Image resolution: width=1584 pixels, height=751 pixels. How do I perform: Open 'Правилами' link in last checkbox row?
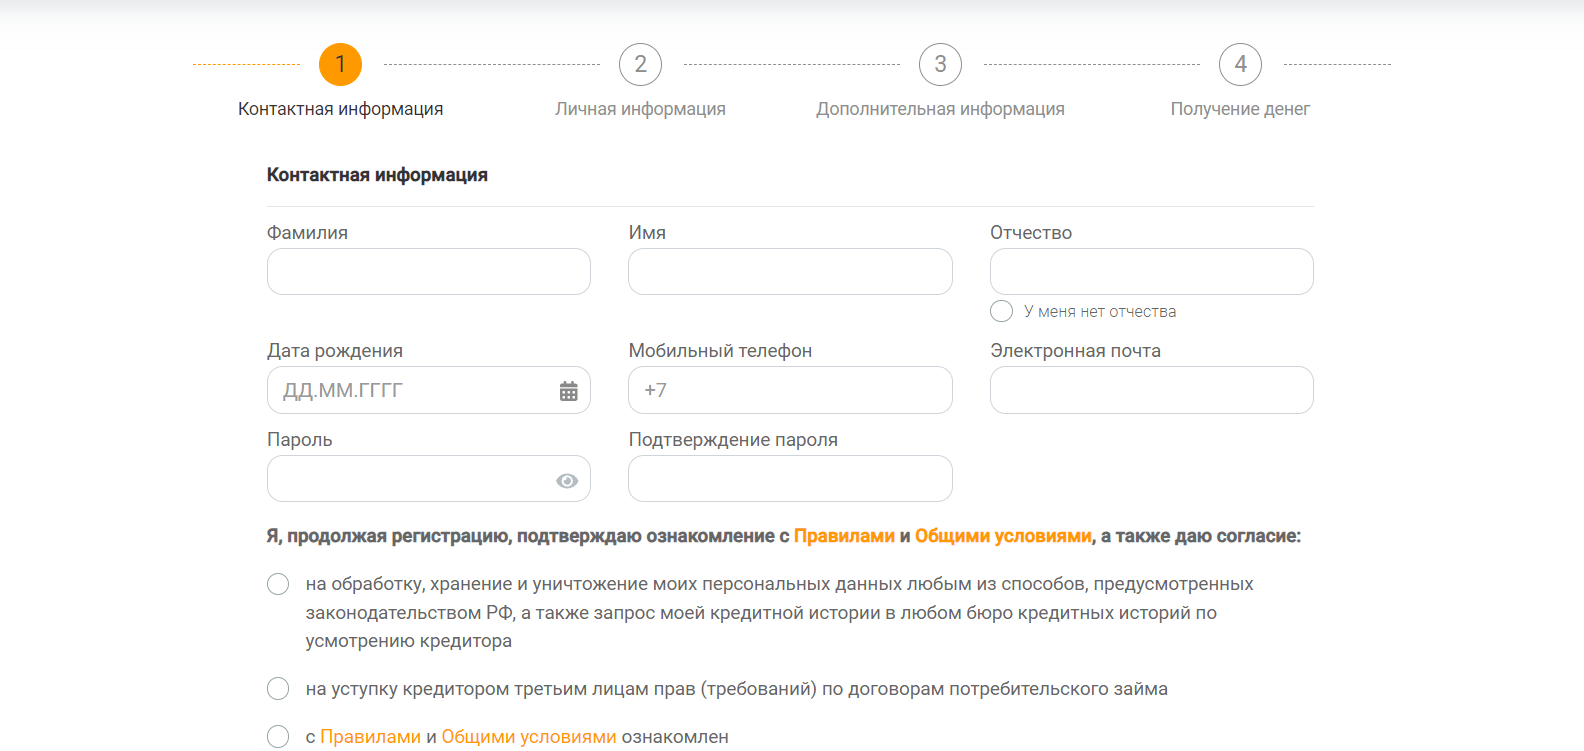coord(370,737)
